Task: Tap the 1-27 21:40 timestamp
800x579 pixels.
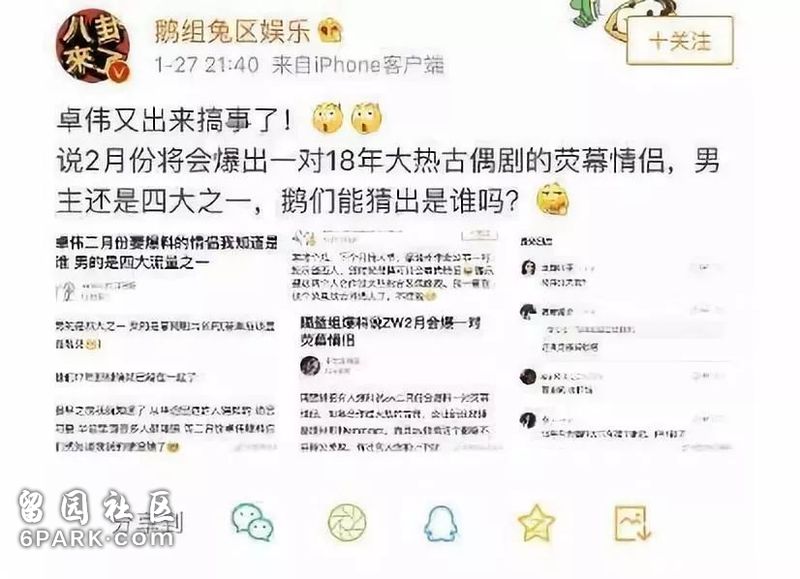Action: 207,65
